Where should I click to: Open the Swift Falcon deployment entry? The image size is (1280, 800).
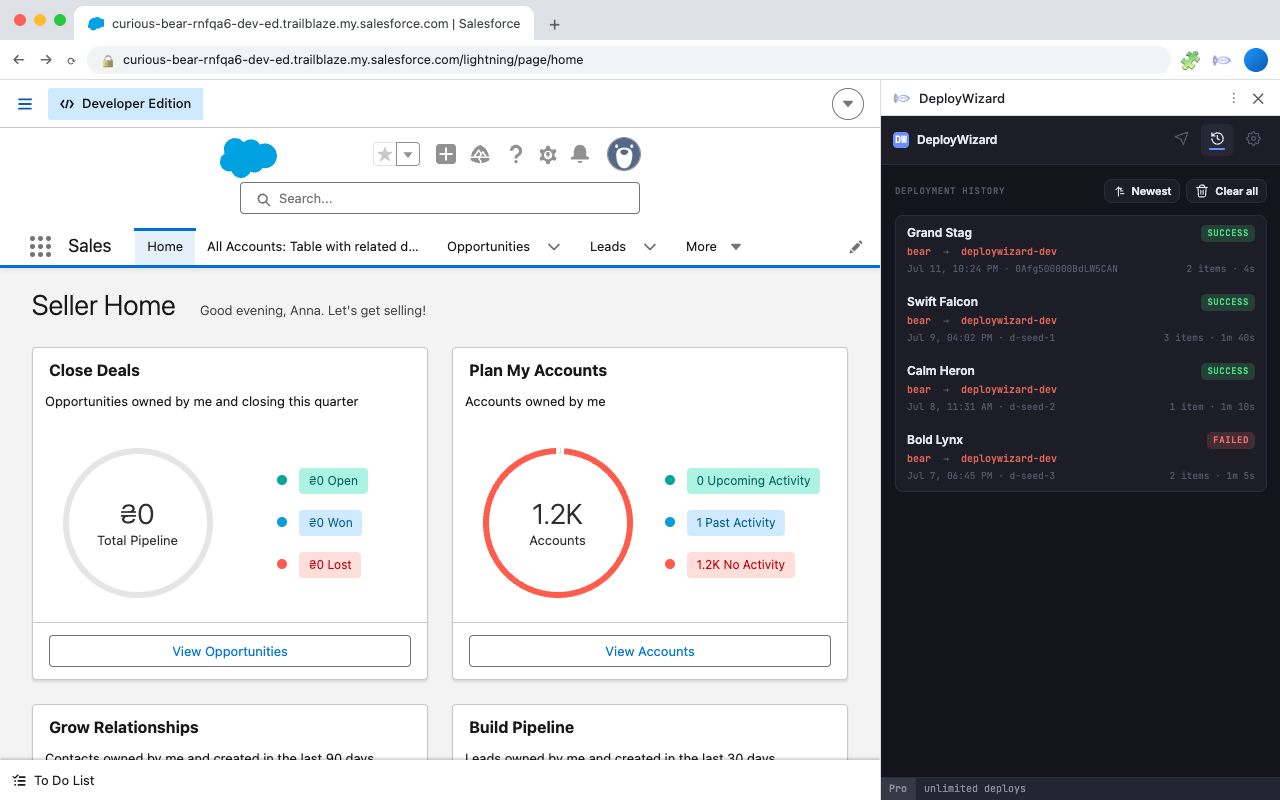click(x=1081, y=319)
